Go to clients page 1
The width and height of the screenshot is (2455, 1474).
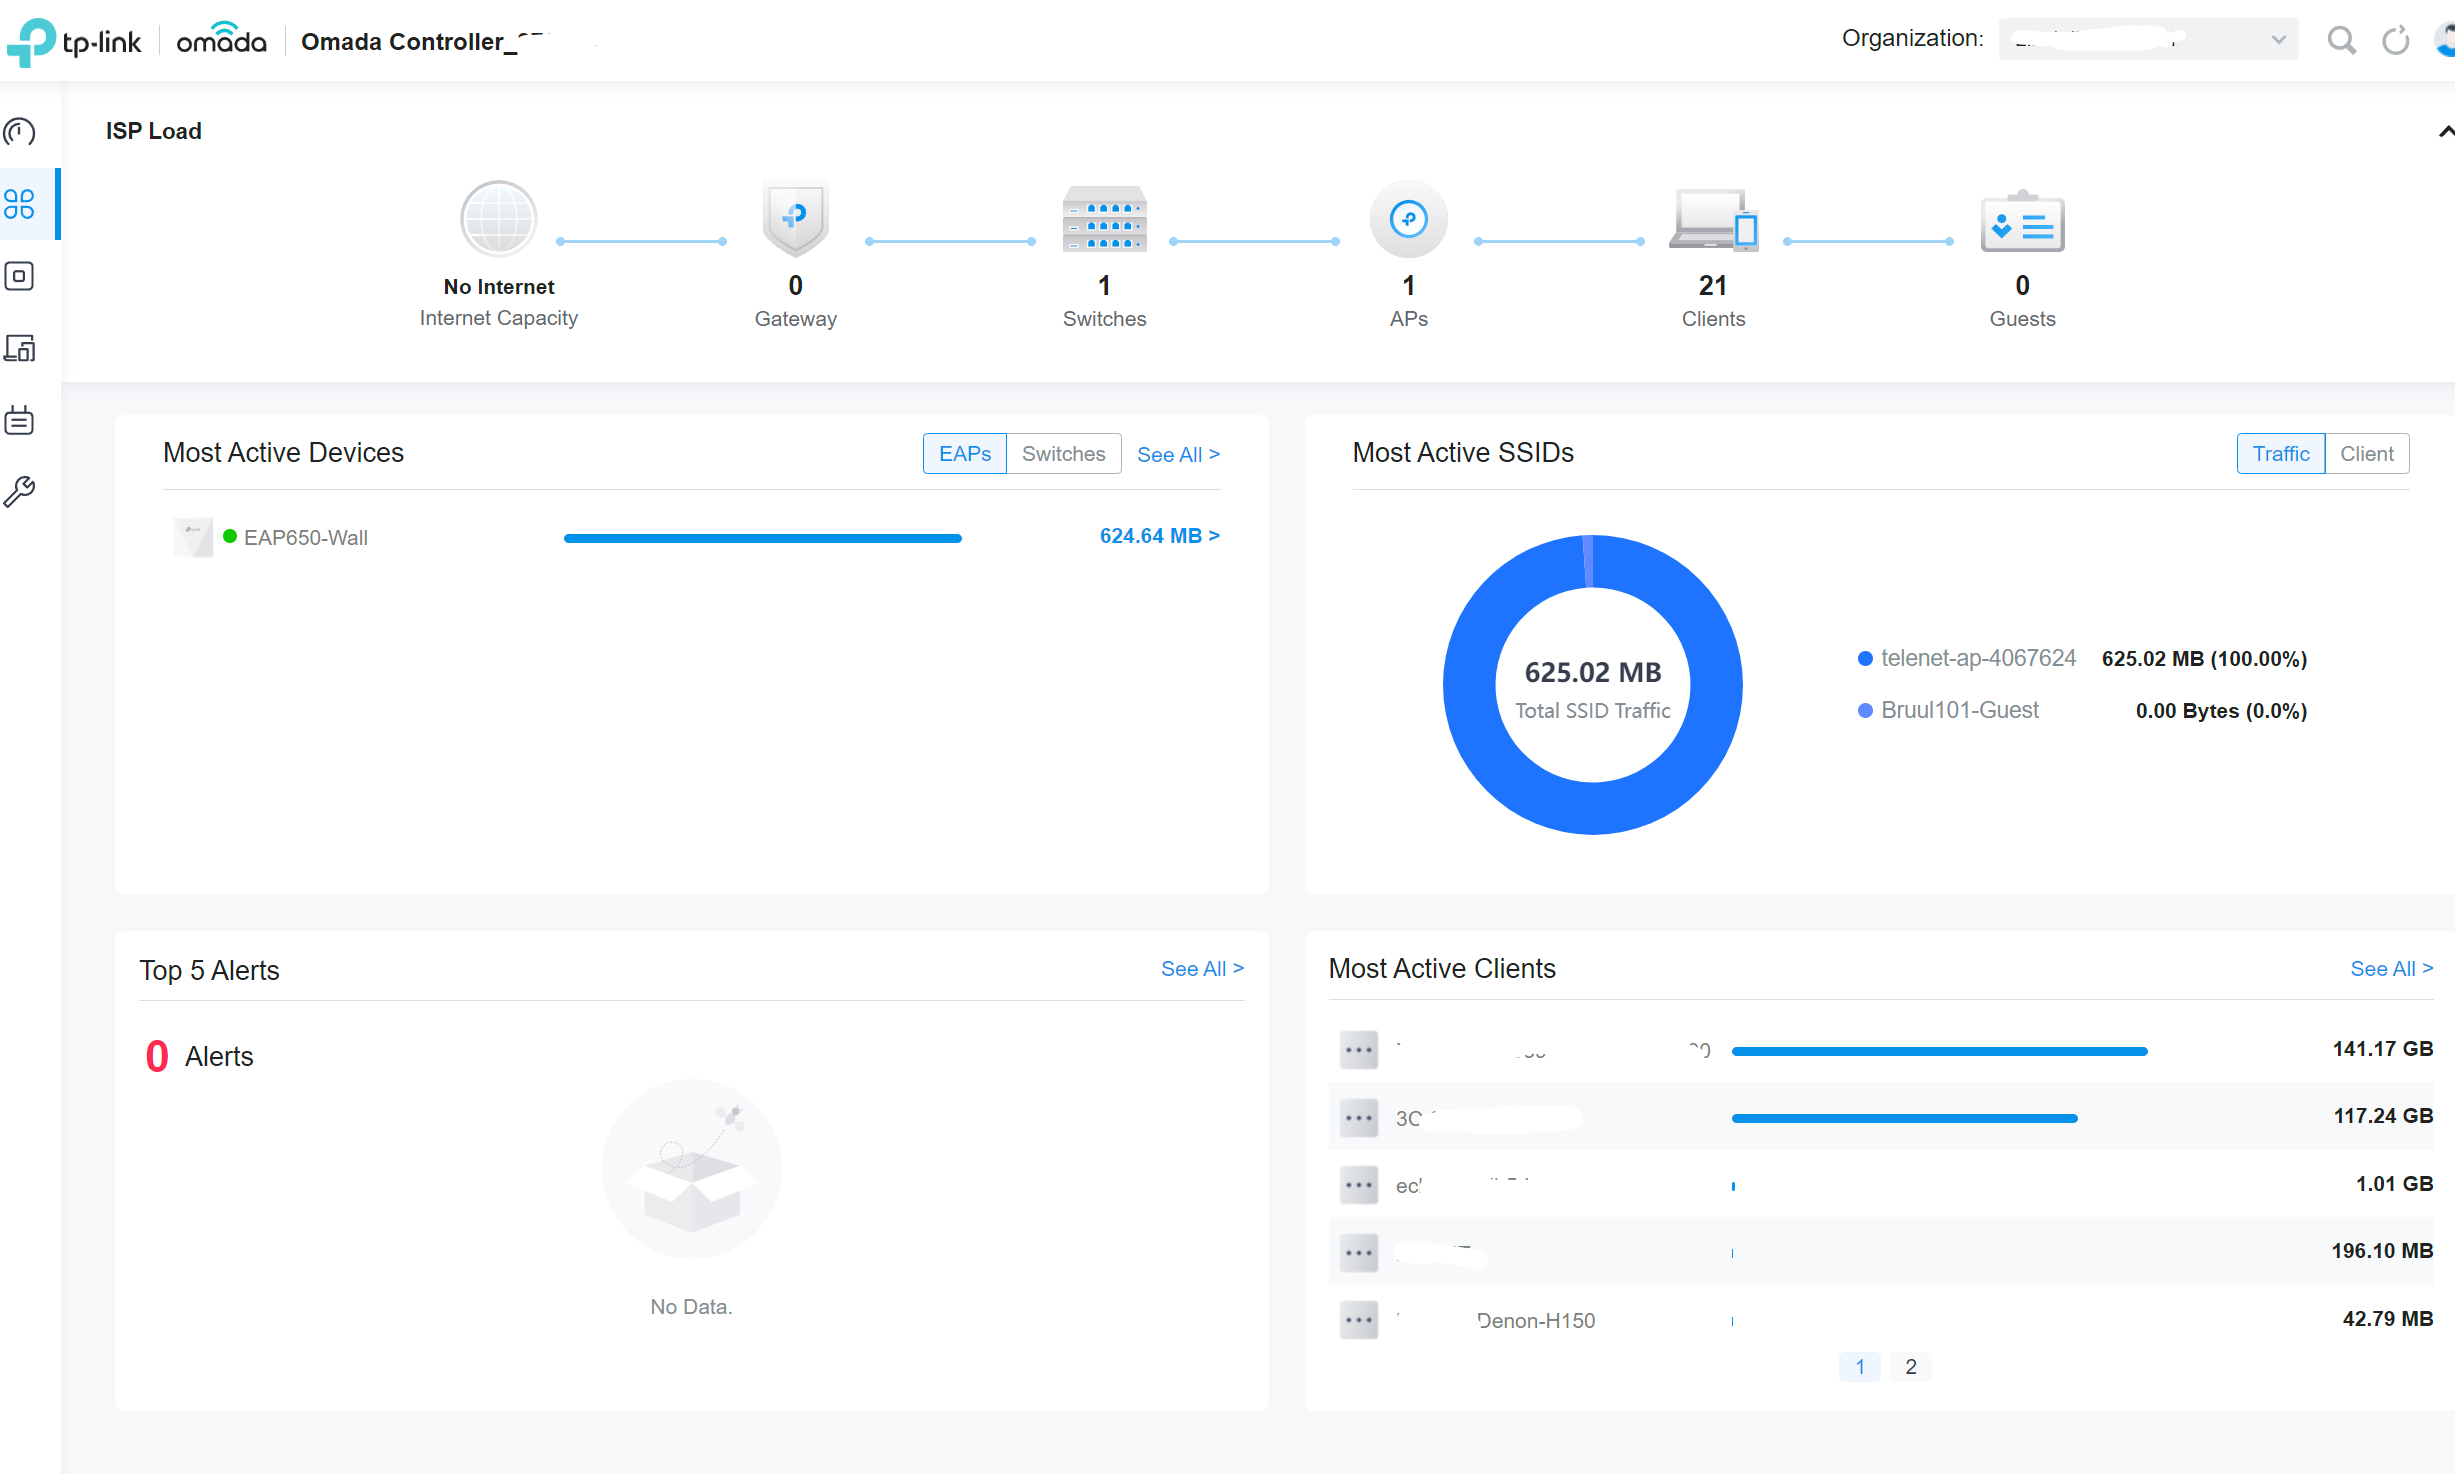[1859, 1367]
